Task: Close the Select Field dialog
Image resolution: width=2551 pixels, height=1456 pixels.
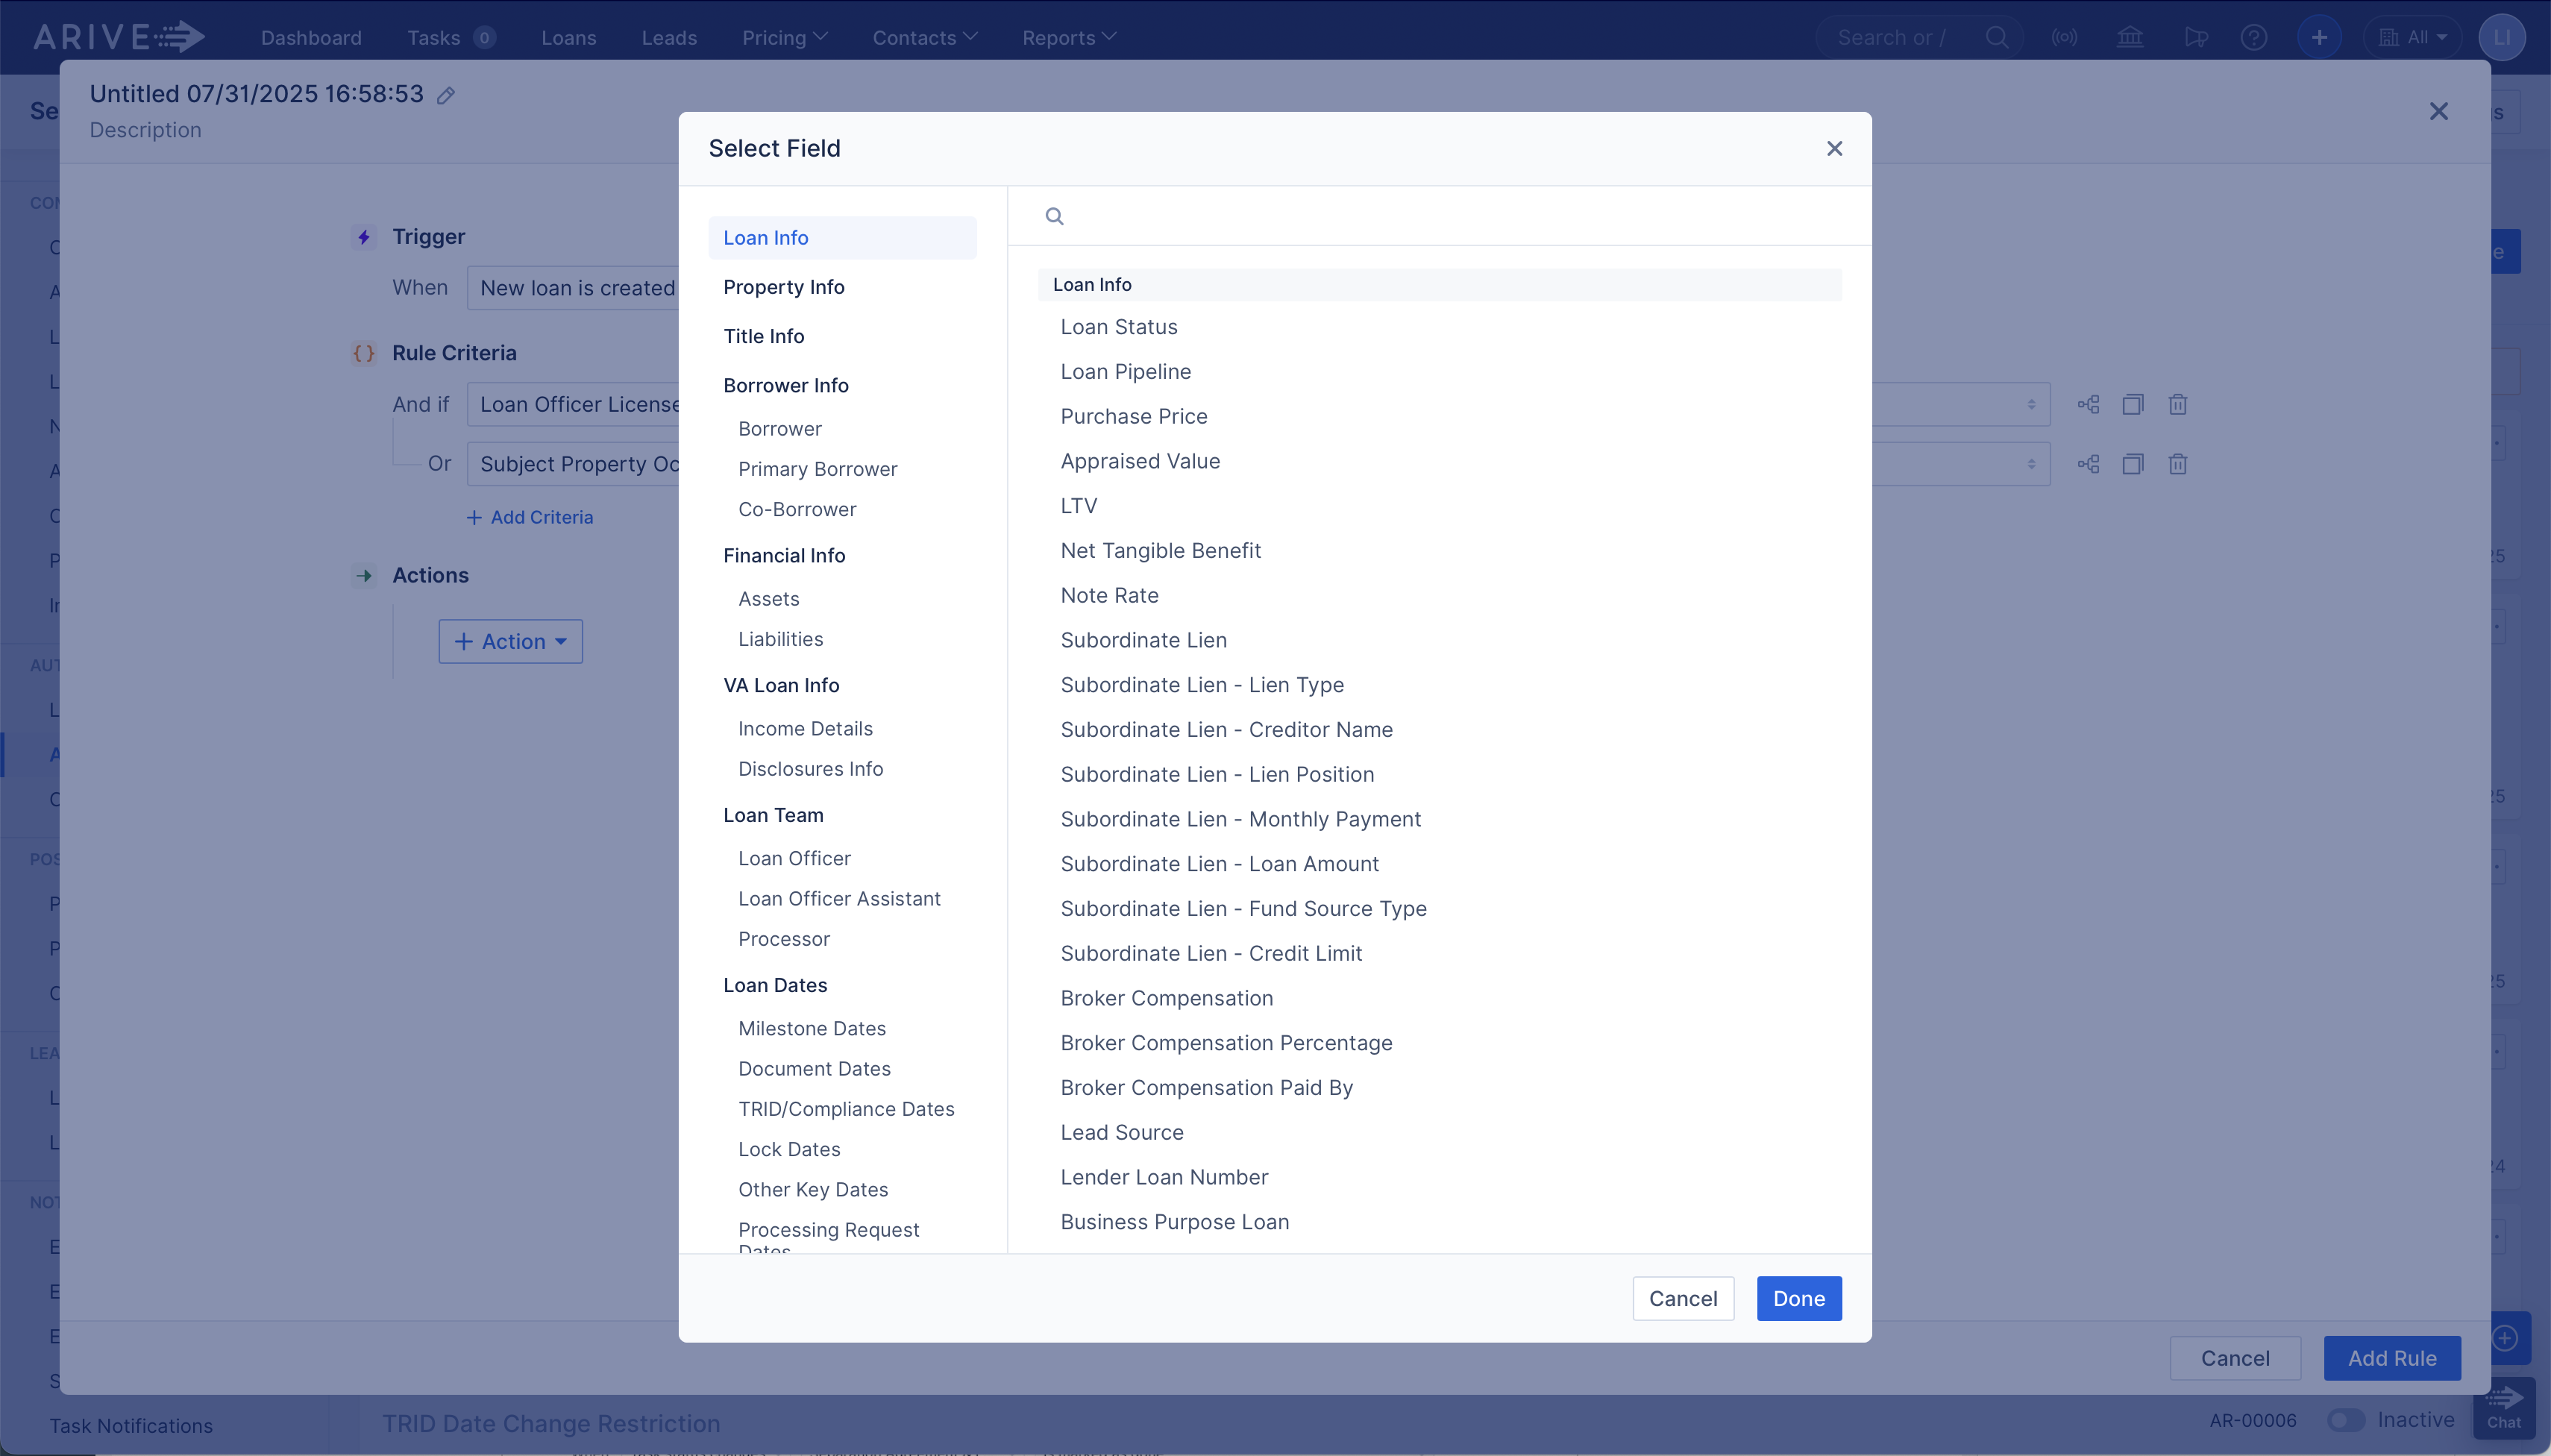Action: tap(1834, 148)
